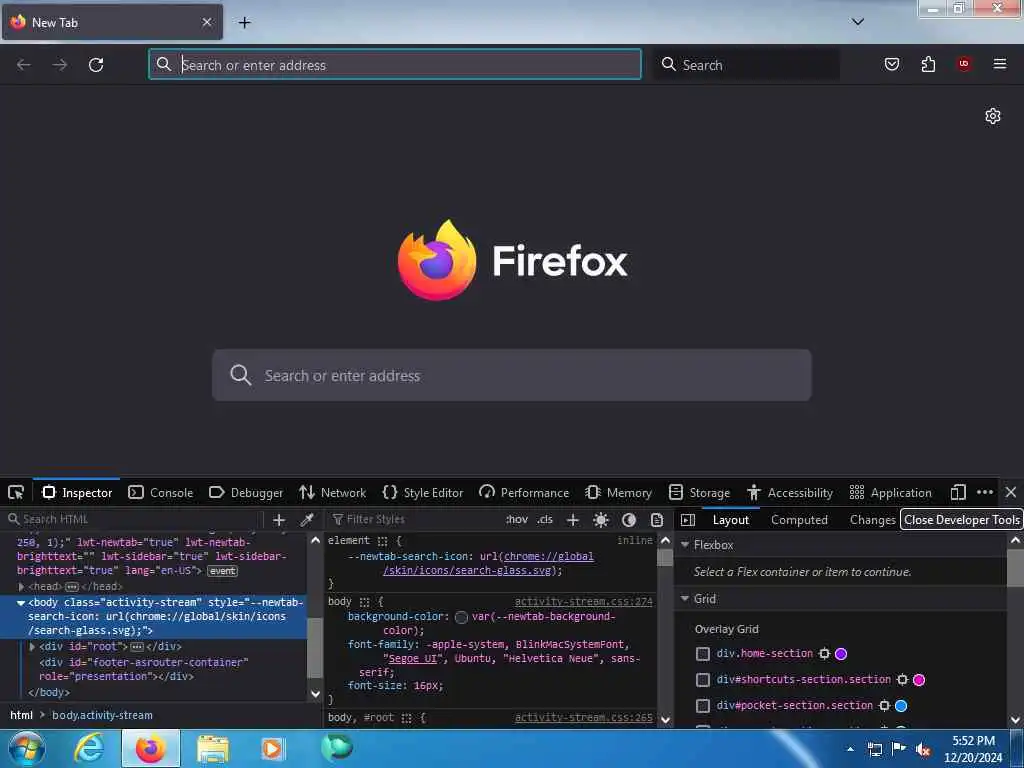Click pocket-section select-node target icon
This screenshot has width=1024, height=768.
pos(885,706)
